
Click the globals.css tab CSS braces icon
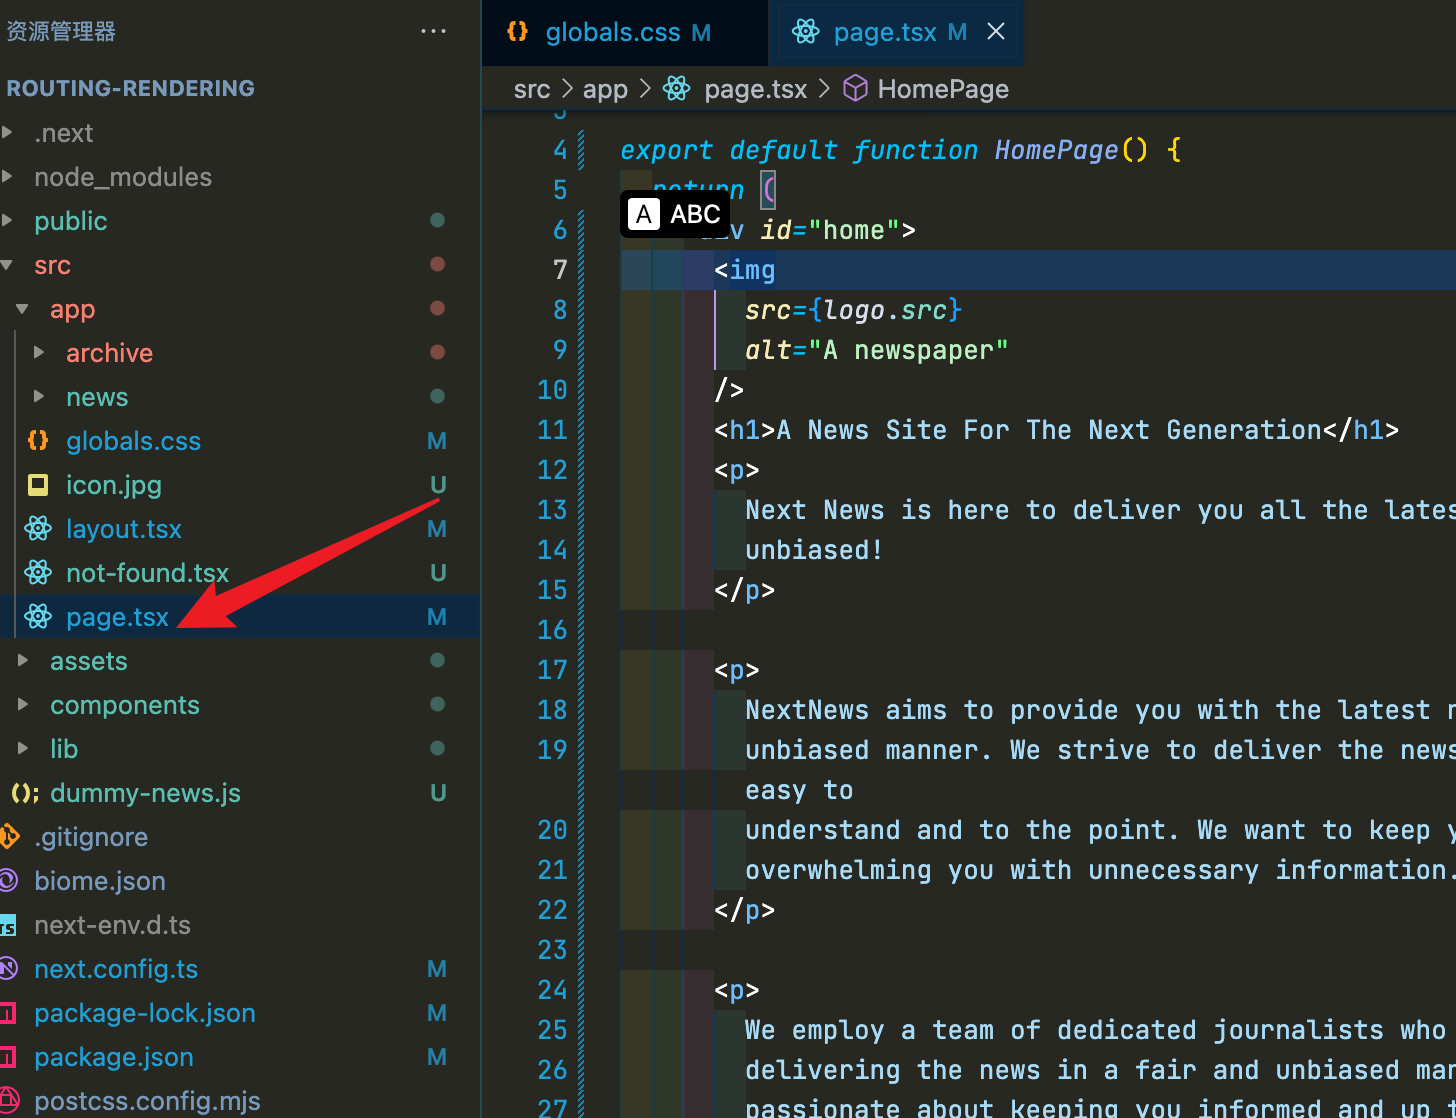517,31
